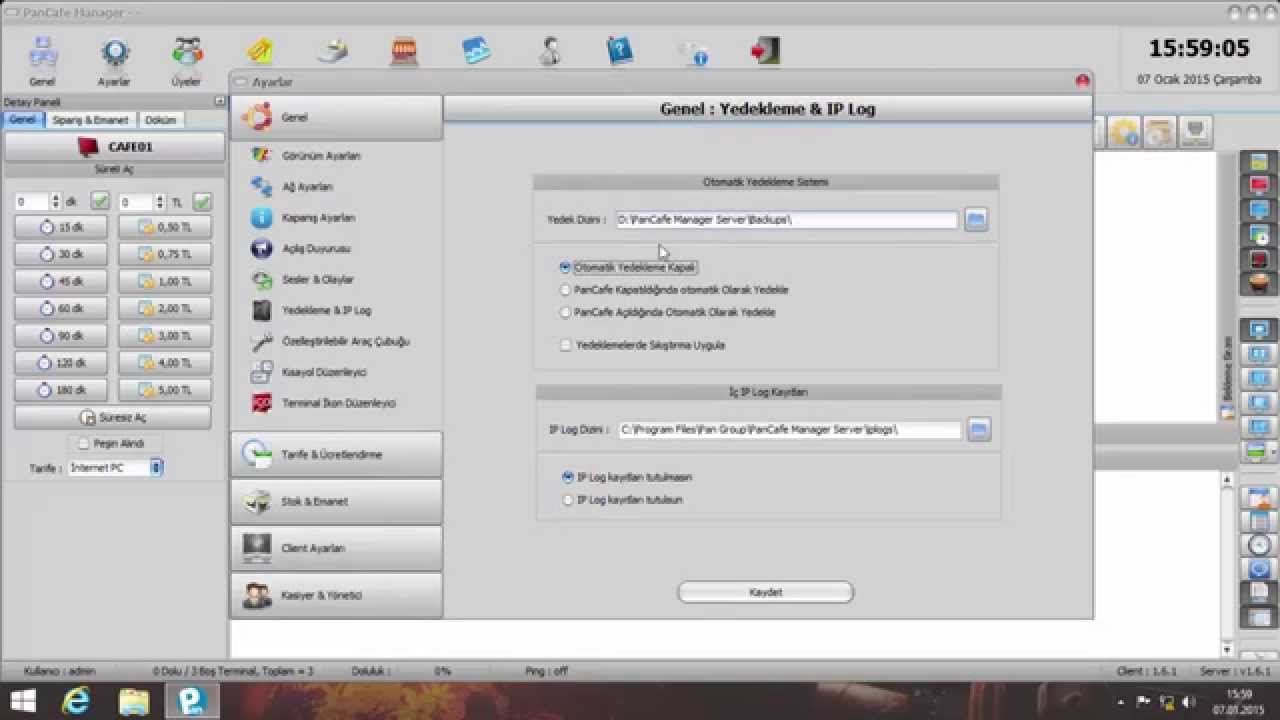Image resolution: width=1280 pixels, height=720 pixels.
Task: Open Görünüm Ayarları settings item
Action: (320, 156)
